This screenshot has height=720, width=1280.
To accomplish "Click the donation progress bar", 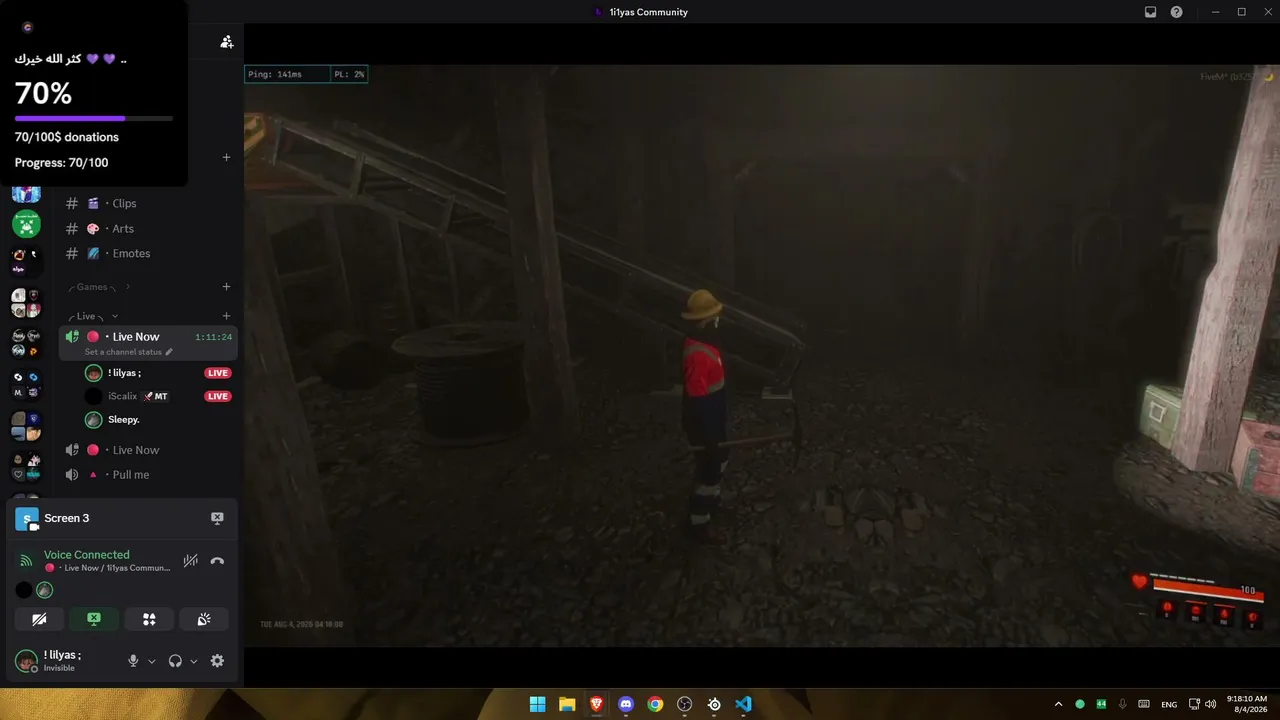I will (x=94, y=118).
